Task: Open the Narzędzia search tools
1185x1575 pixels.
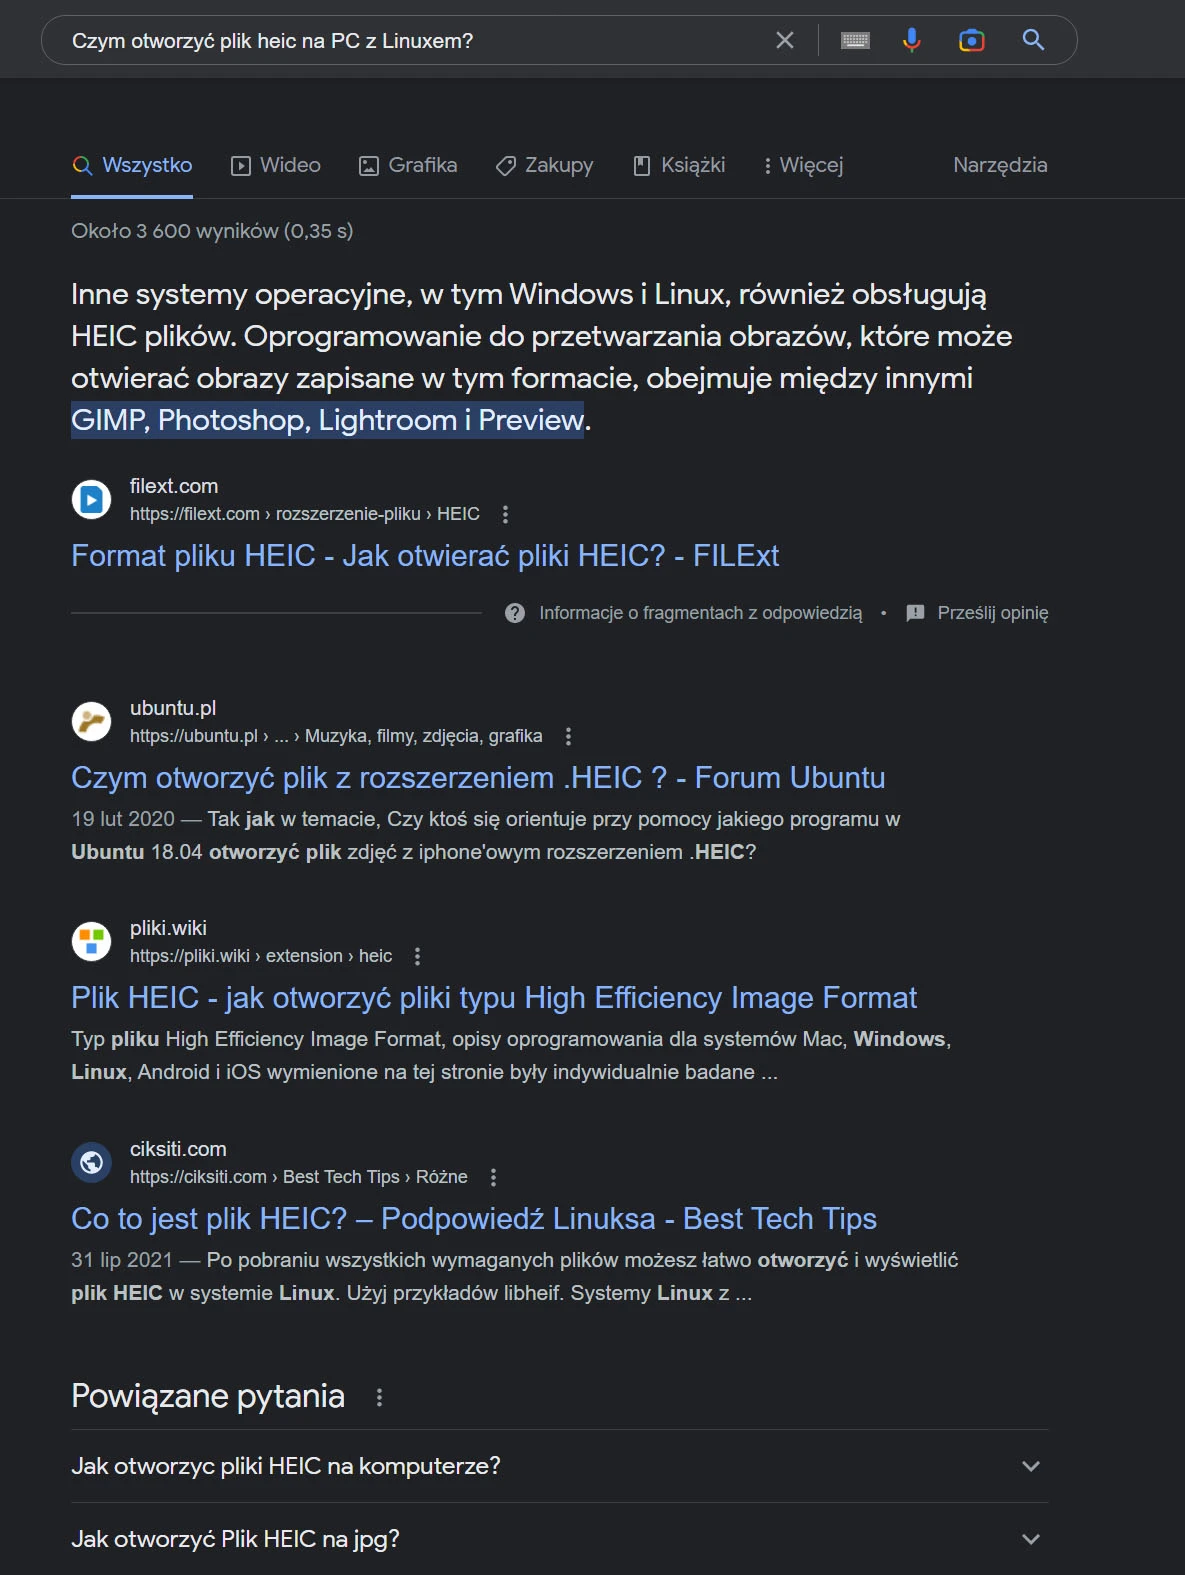Action: 1000,165
